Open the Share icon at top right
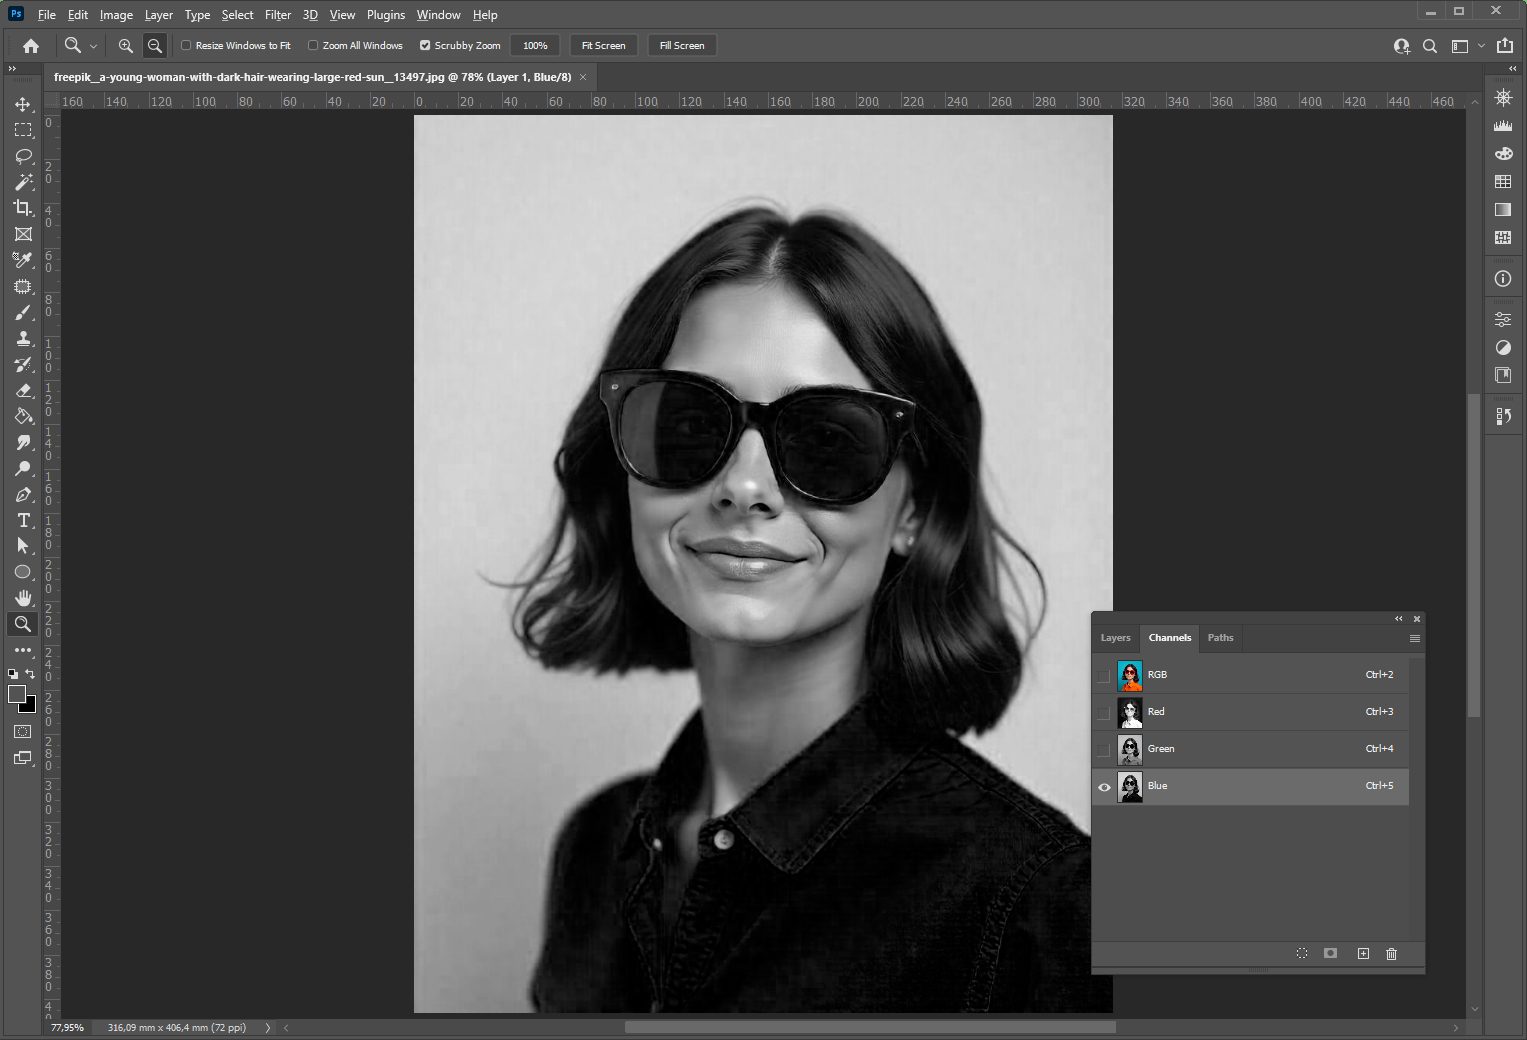 click(x=1505, y=45)
